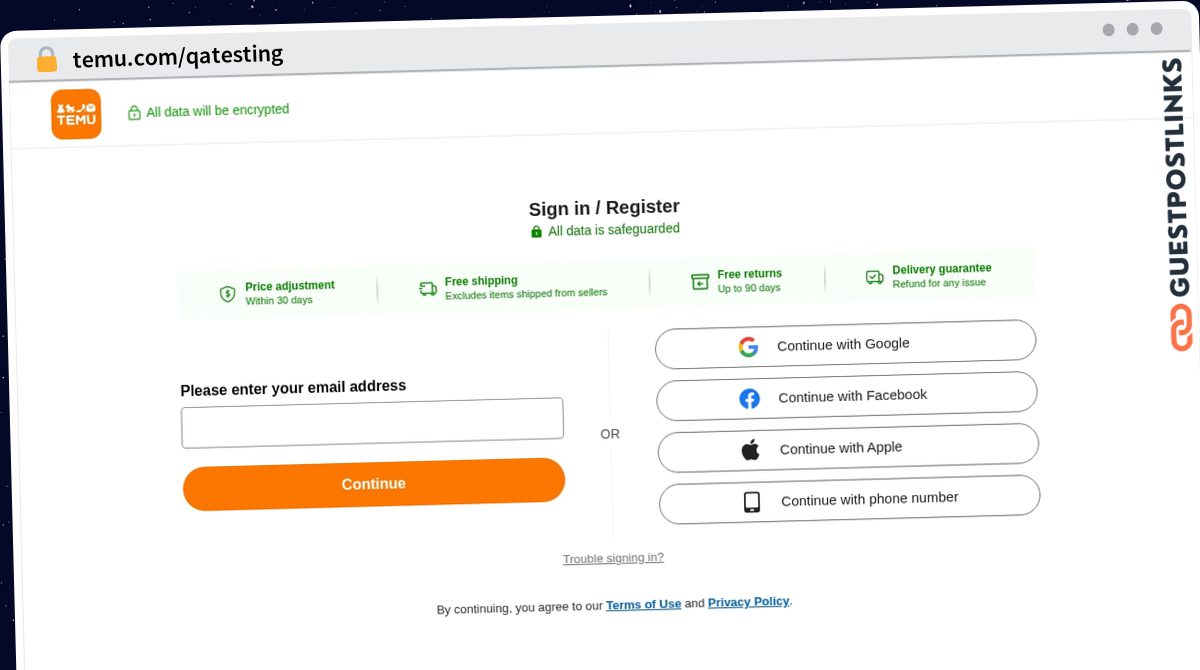Open the 'Trouble signing in?' link

coord(613,558)
